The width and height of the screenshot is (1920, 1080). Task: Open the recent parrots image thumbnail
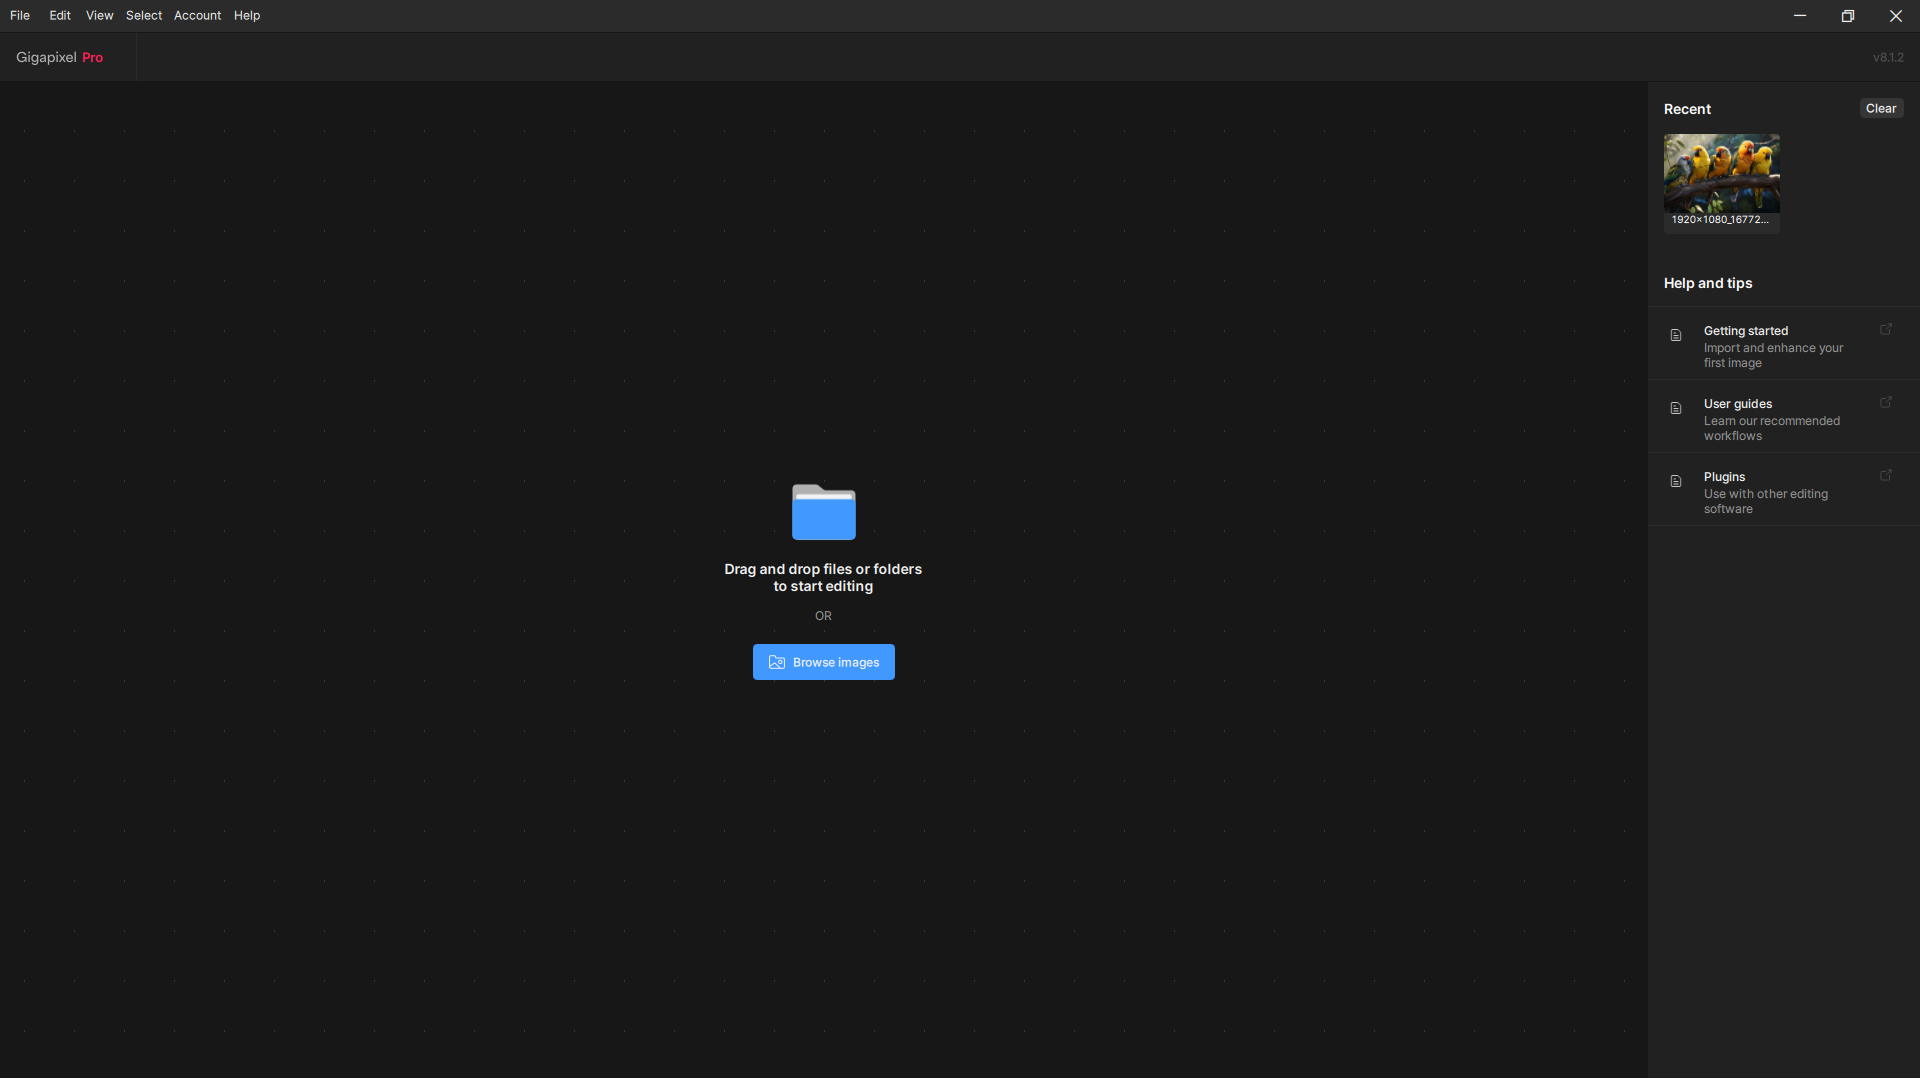[x=1721, y=175]
